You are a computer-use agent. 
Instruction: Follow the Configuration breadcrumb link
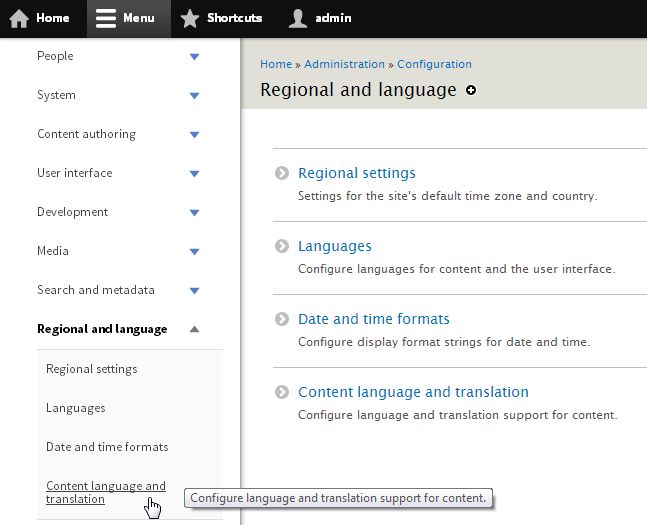[x=434, y=64]
